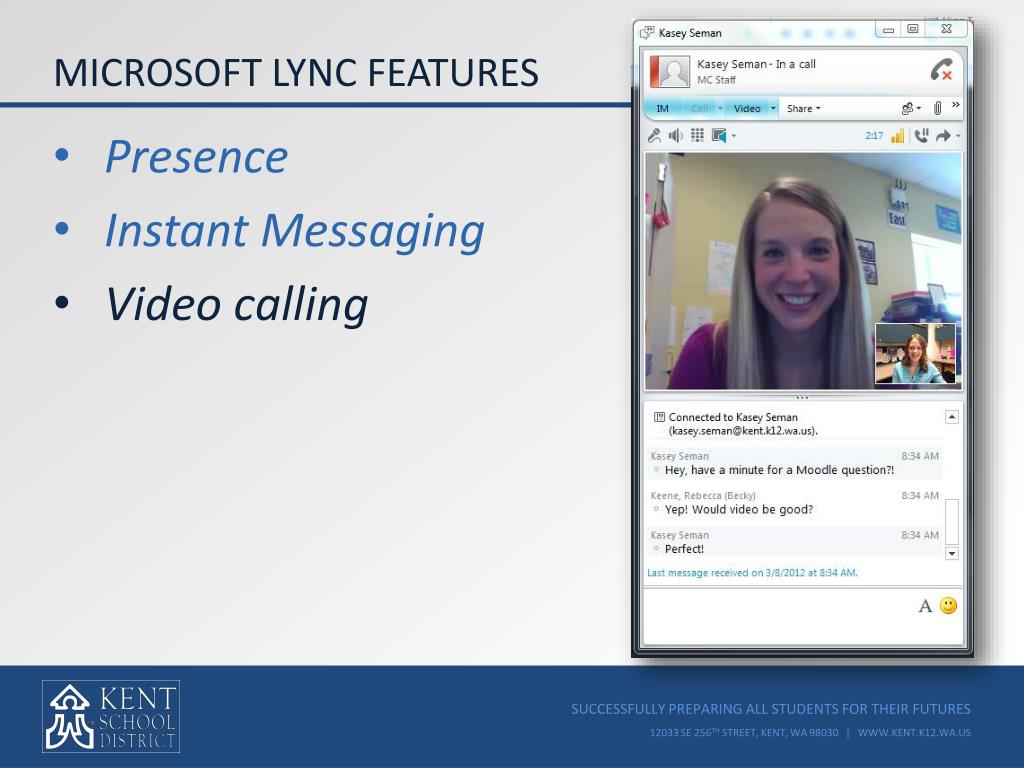End the call with the red hang-up icon
Viewport: 1024px width, 768px height.
(941, 70)
